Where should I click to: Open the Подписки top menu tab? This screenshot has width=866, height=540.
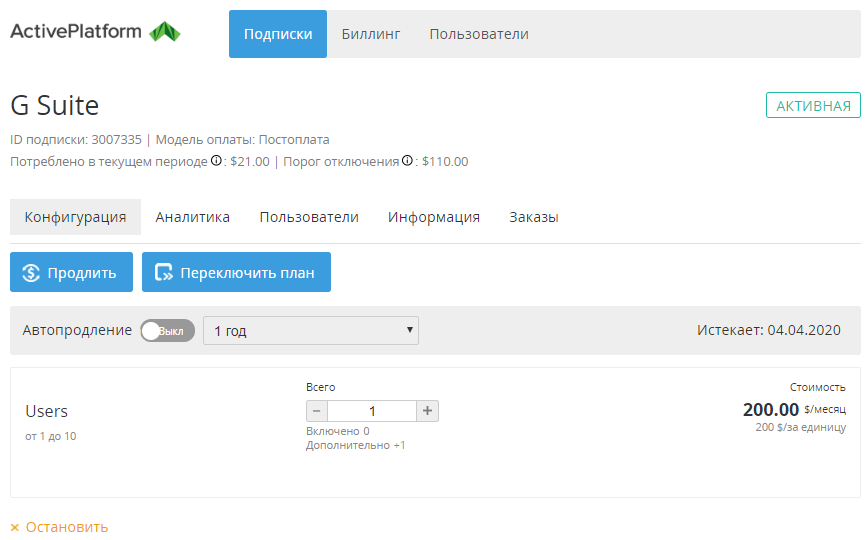click(x=278, y=34)
